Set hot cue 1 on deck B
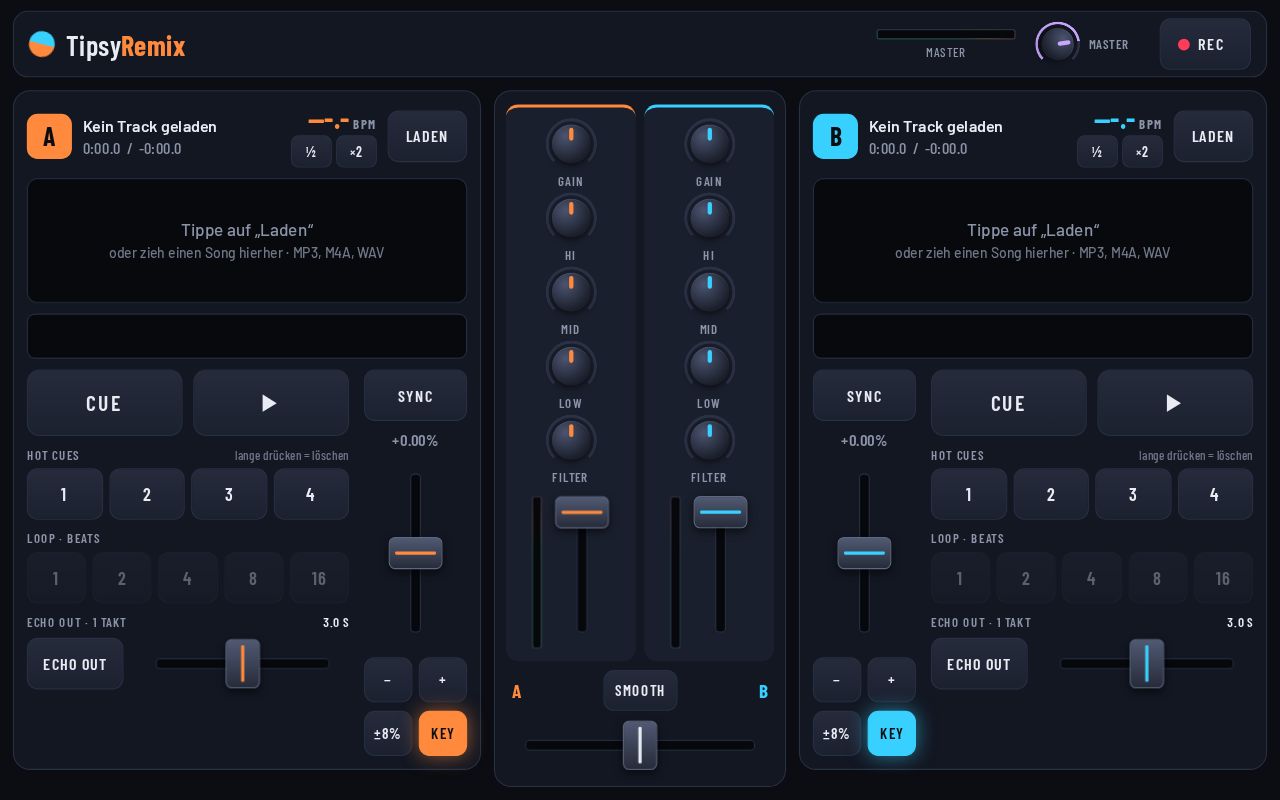 point(969,494)
